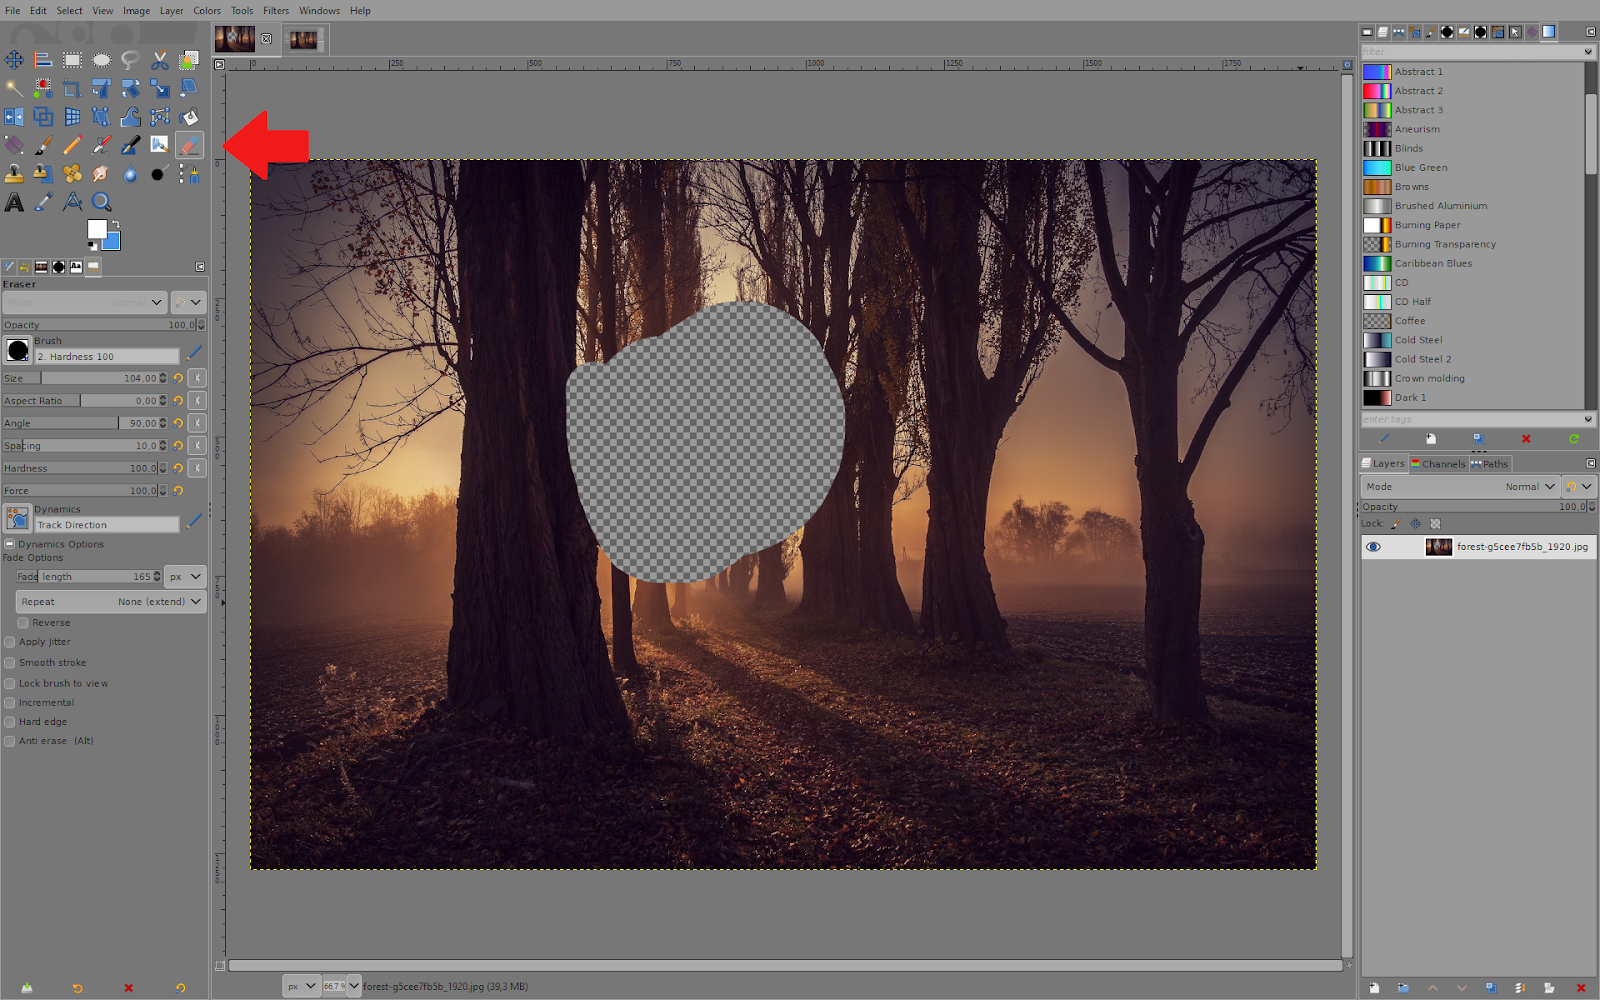Select the Scissors Select tool

coord(159,60)
